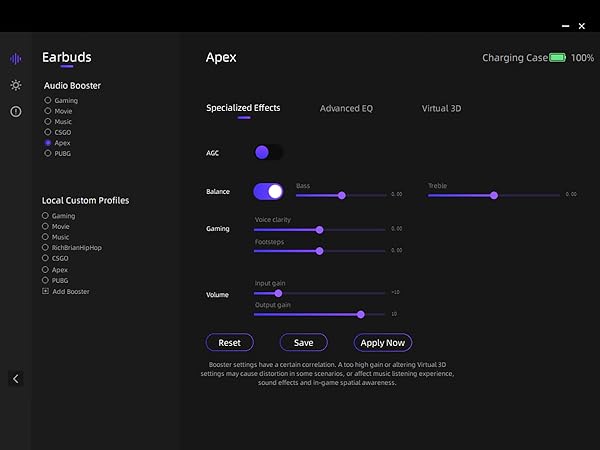
Task: Collapse the sidebar with the back arrow
Action: 15,379
